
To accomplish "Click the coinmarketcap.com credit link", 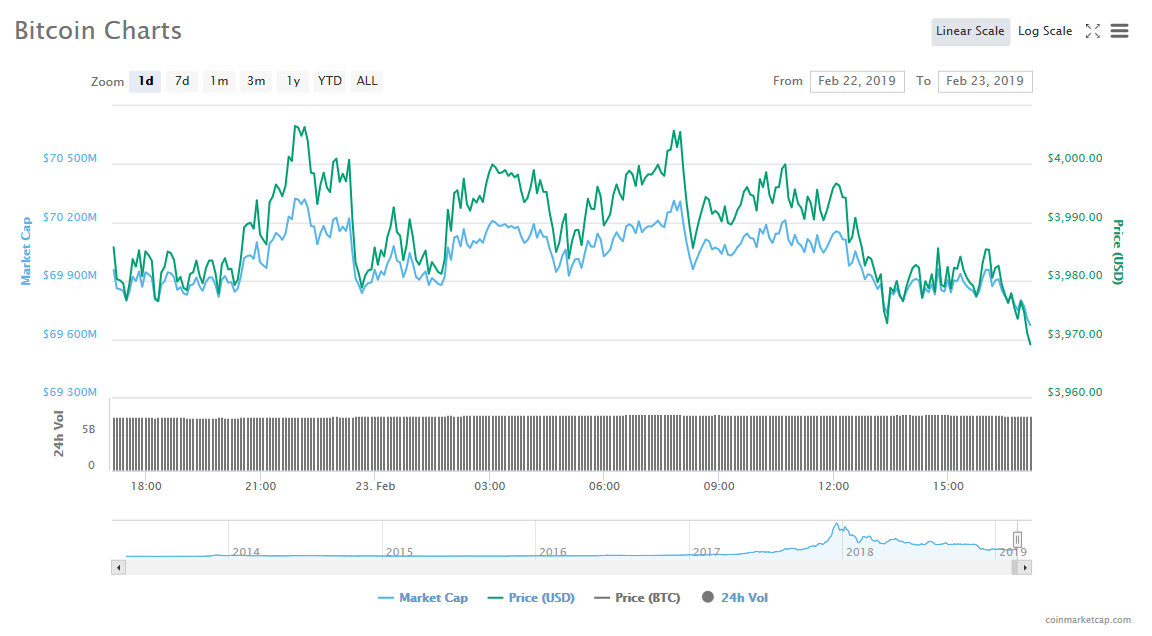I will pos(1088,621).
